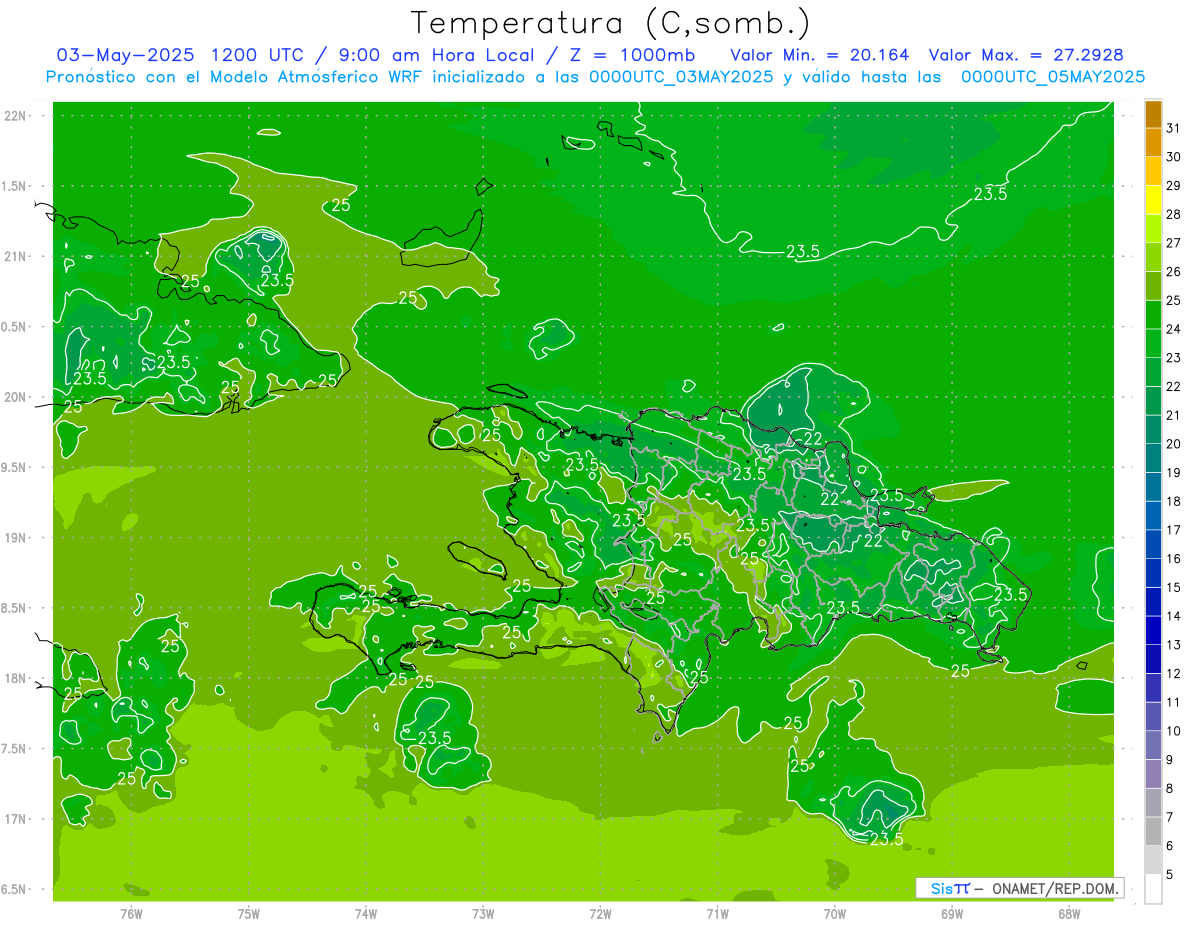Click the colorbar value 19

1174,473
